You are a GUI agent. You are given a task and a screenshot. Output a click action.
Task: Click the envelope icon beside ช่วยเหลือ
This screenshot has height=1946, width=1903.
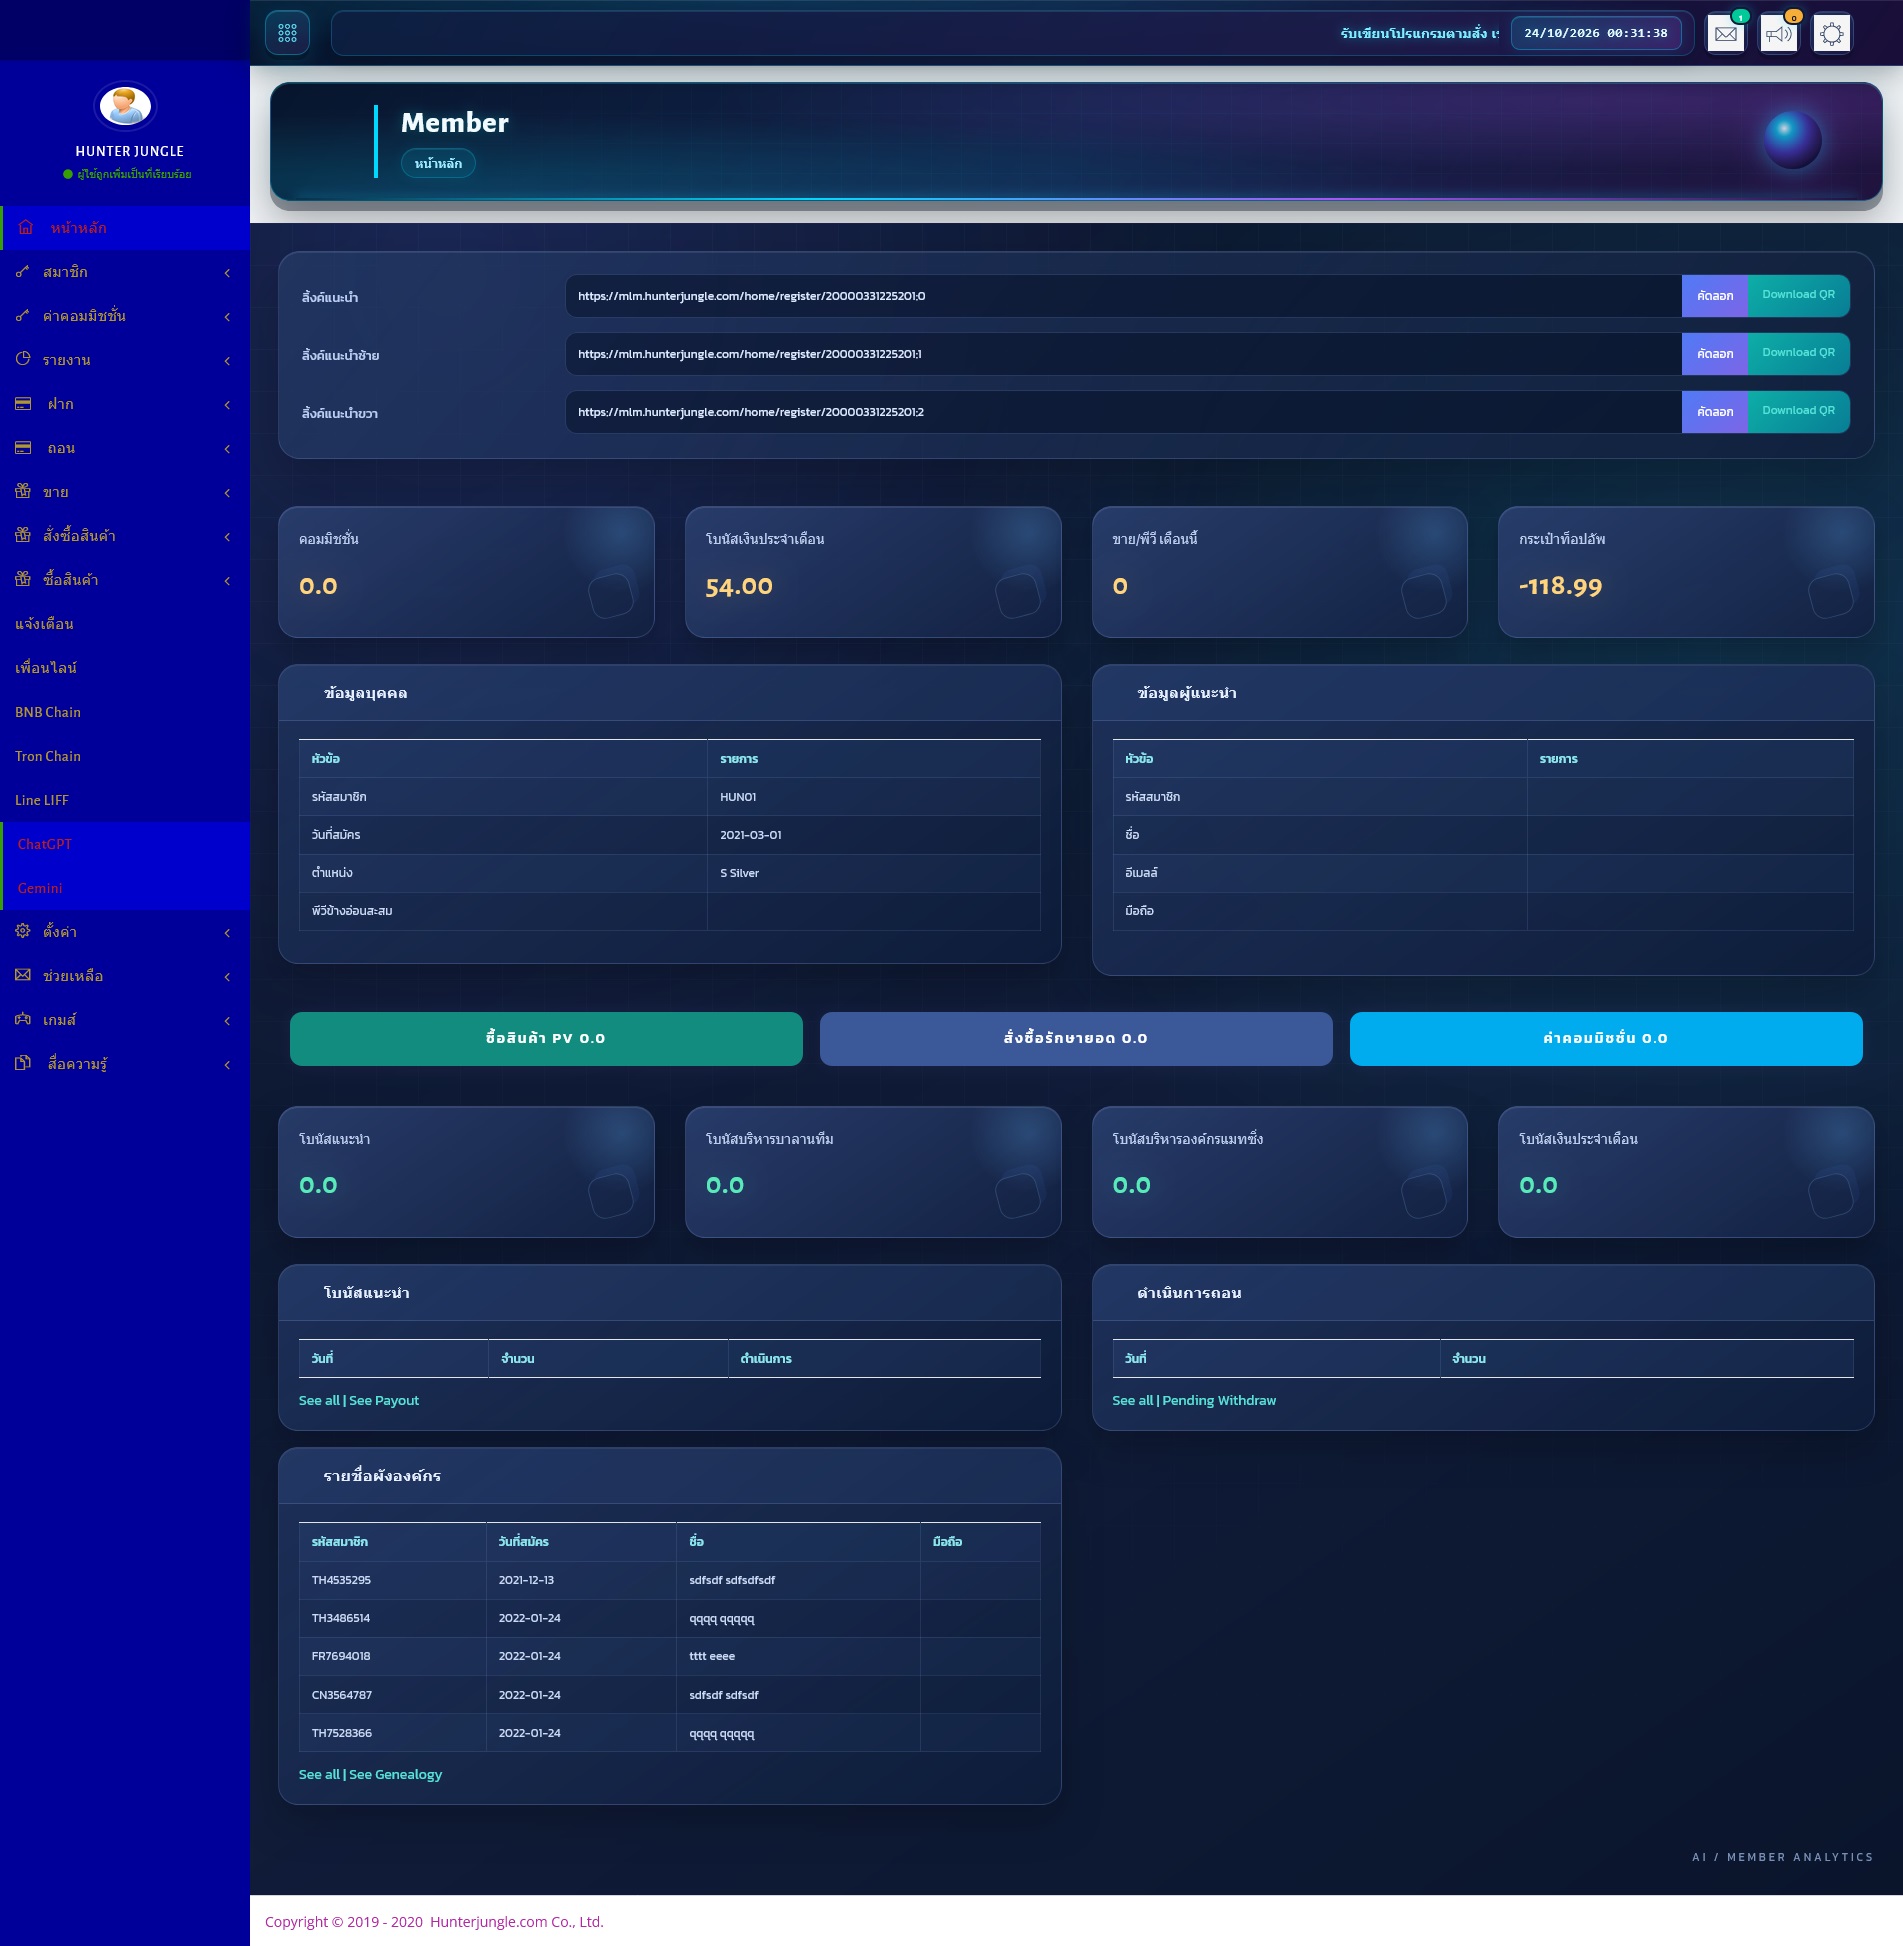23,975
